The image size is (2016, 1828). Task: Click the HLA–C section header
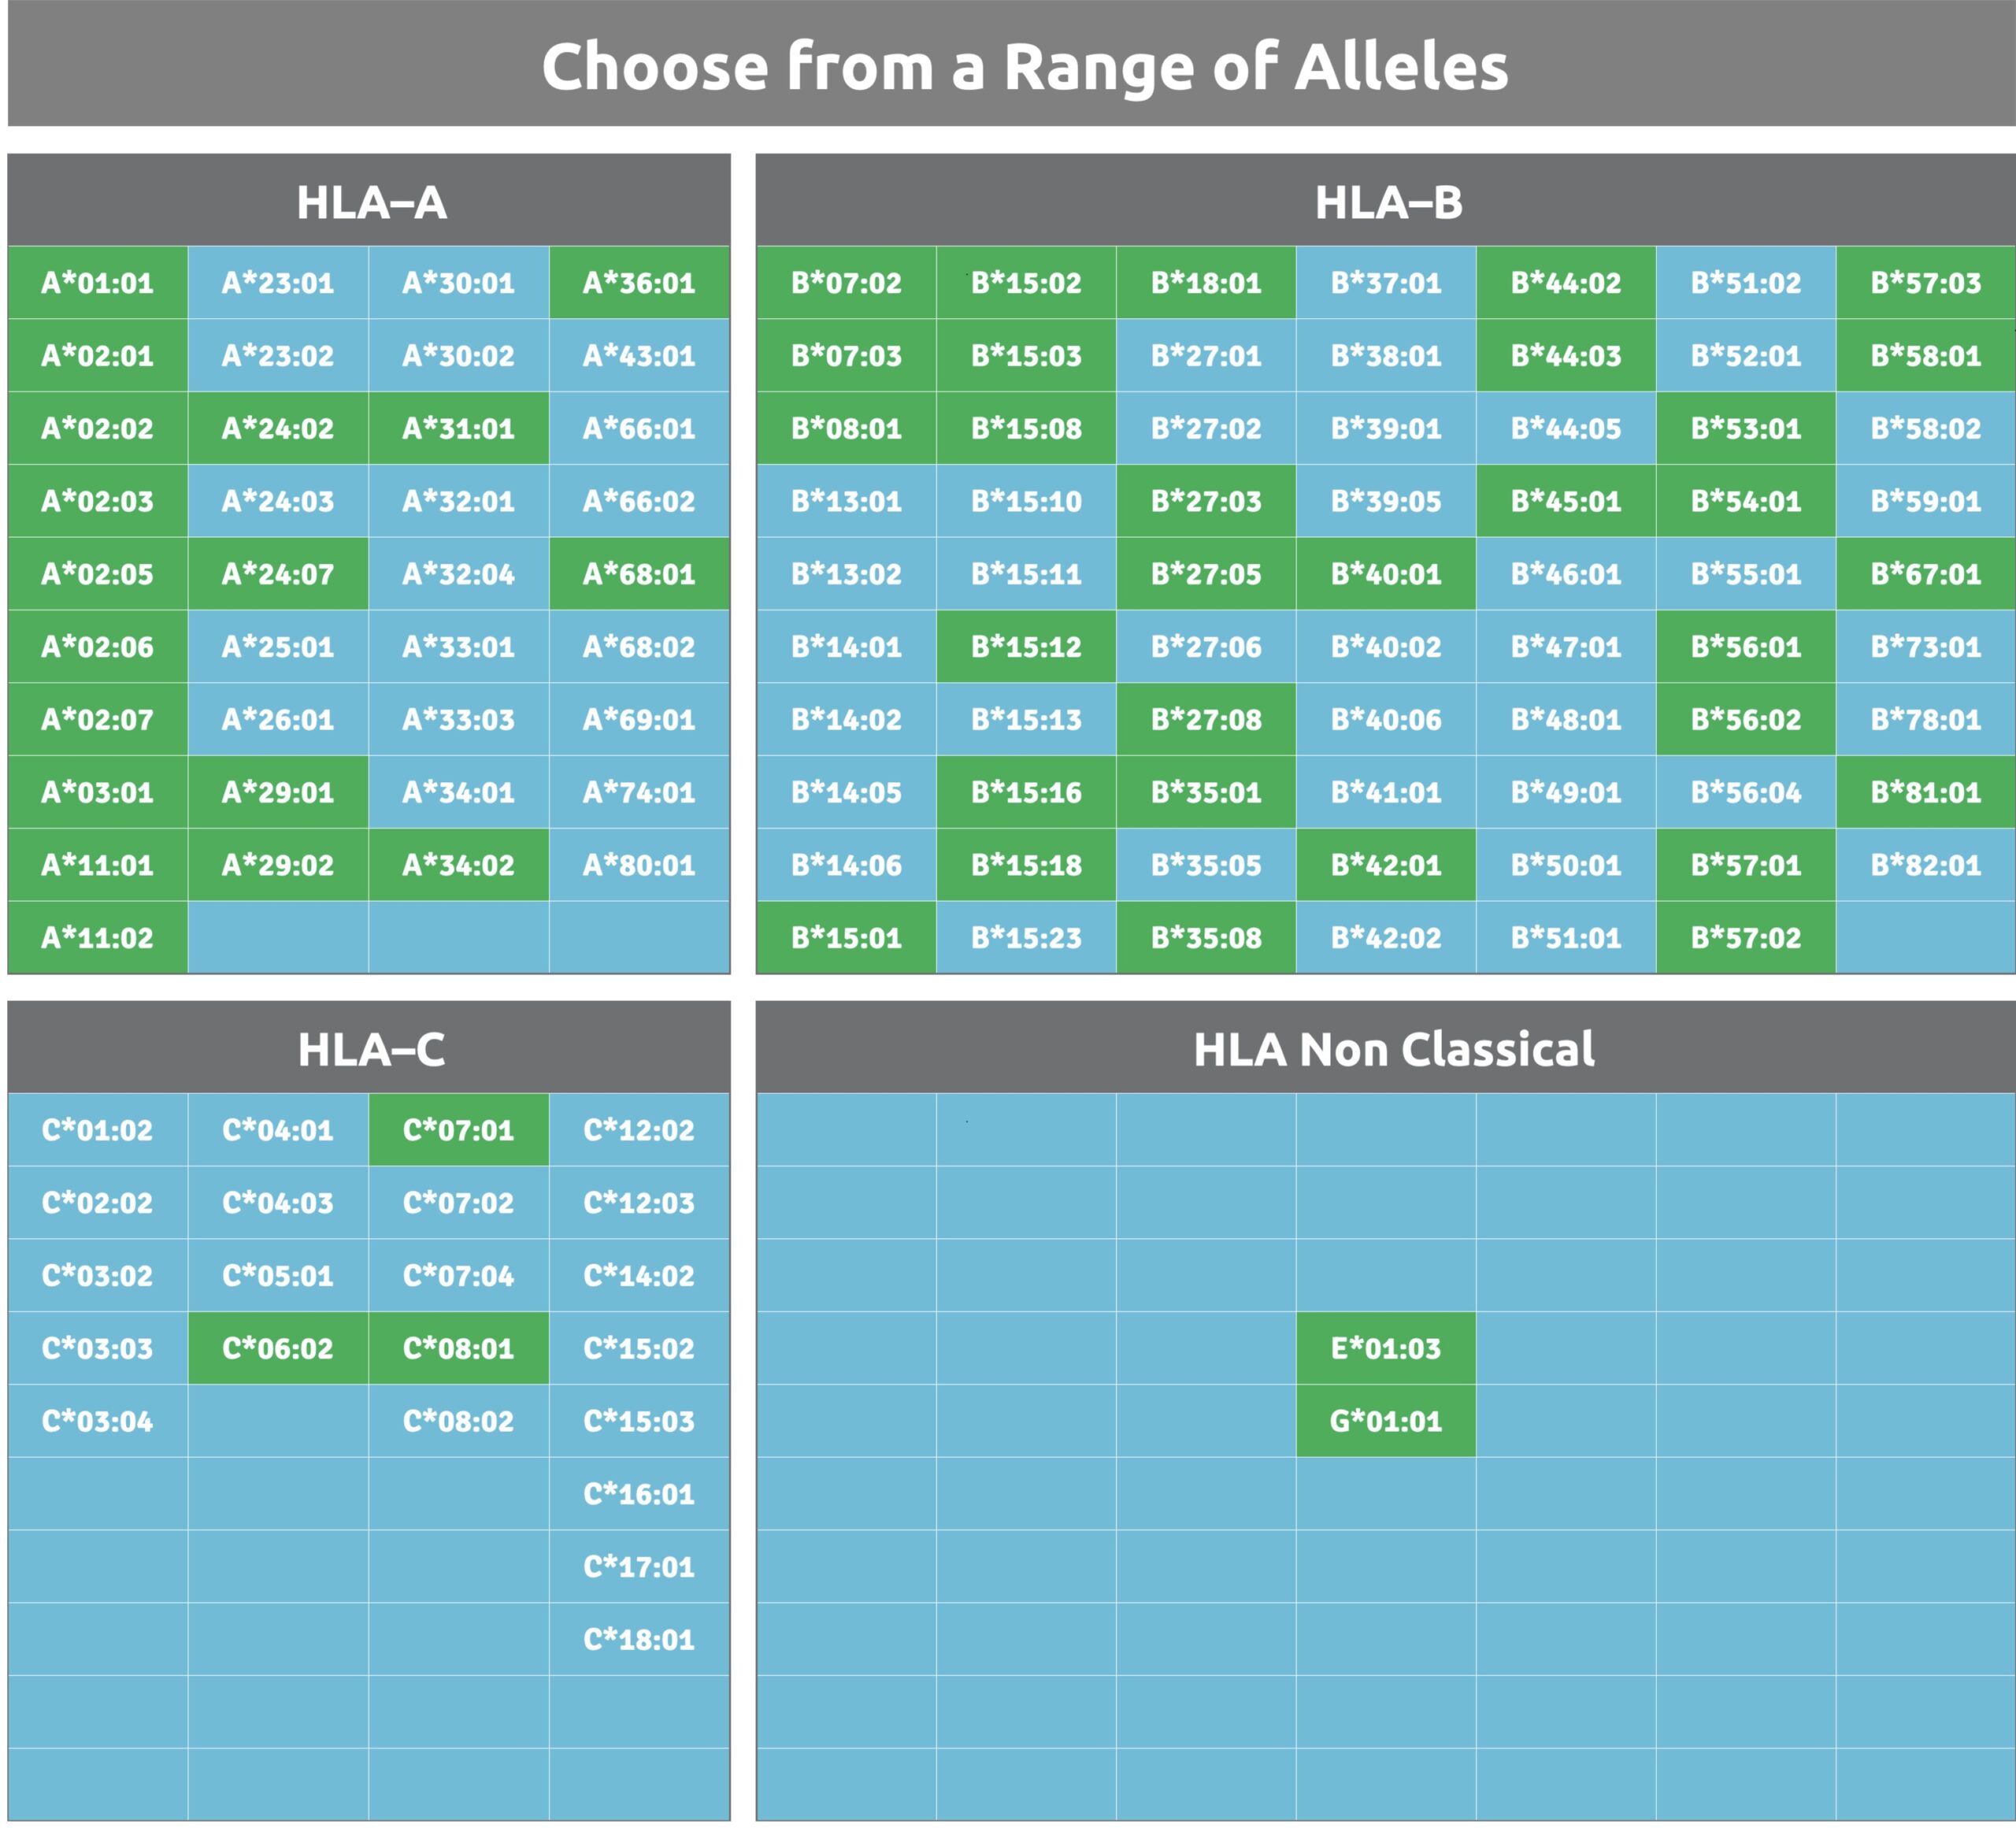371,1049
